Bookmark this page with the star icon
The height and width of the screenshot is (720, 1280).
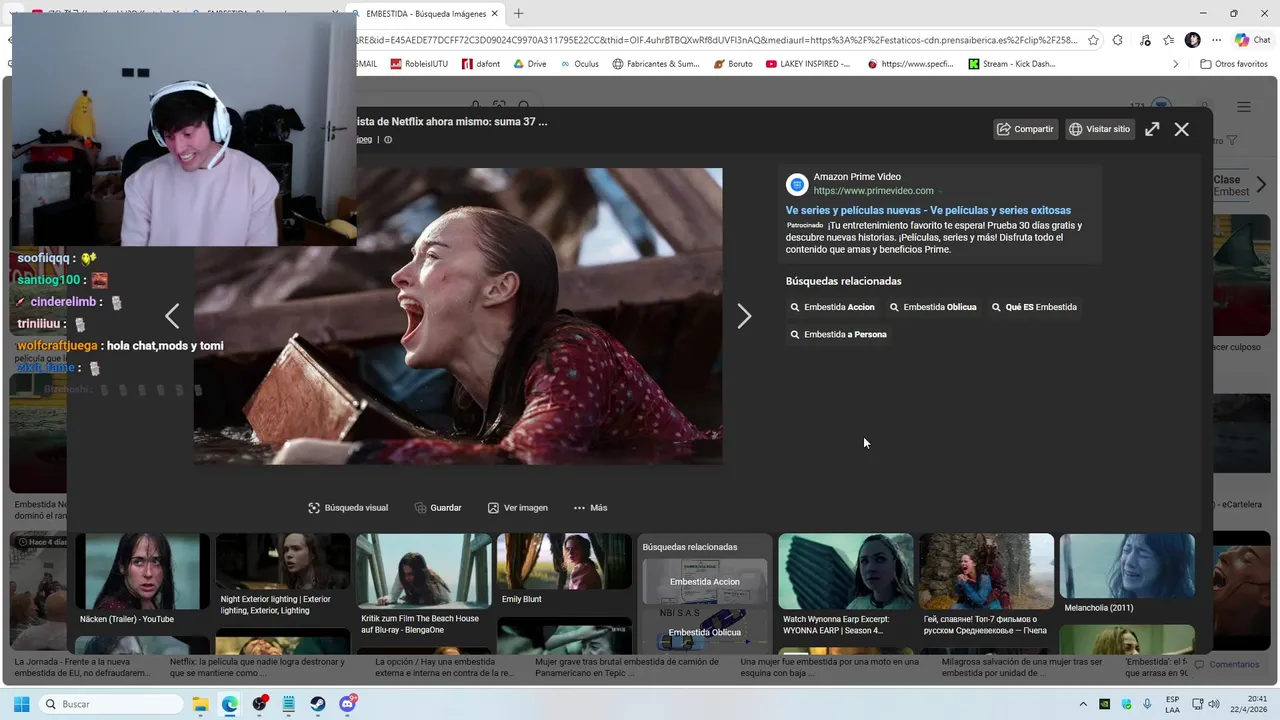tap(1093, 40)
